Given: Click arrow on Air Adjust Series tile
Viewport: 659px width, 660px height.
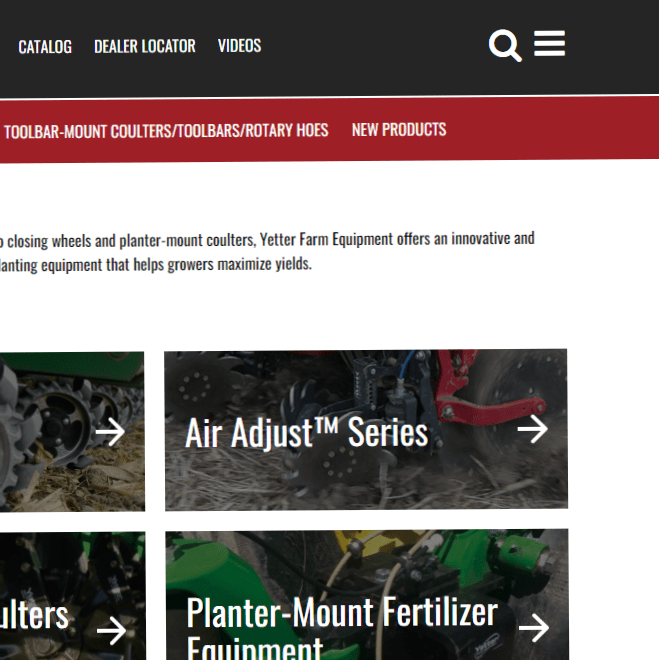Looking at the screenshot, I should click(532, 429).
